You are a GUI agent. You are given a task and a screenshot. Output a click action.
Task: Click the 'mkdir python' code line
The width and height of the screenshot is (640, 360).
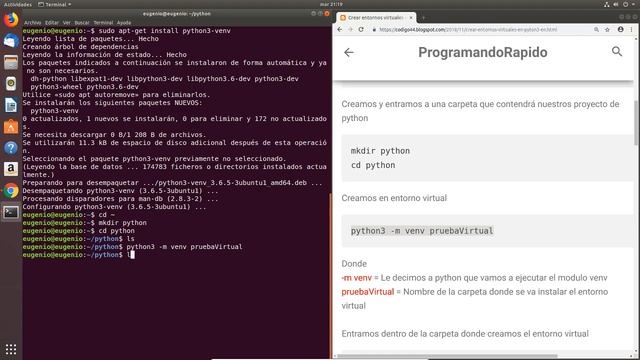(x=380, y=151)
